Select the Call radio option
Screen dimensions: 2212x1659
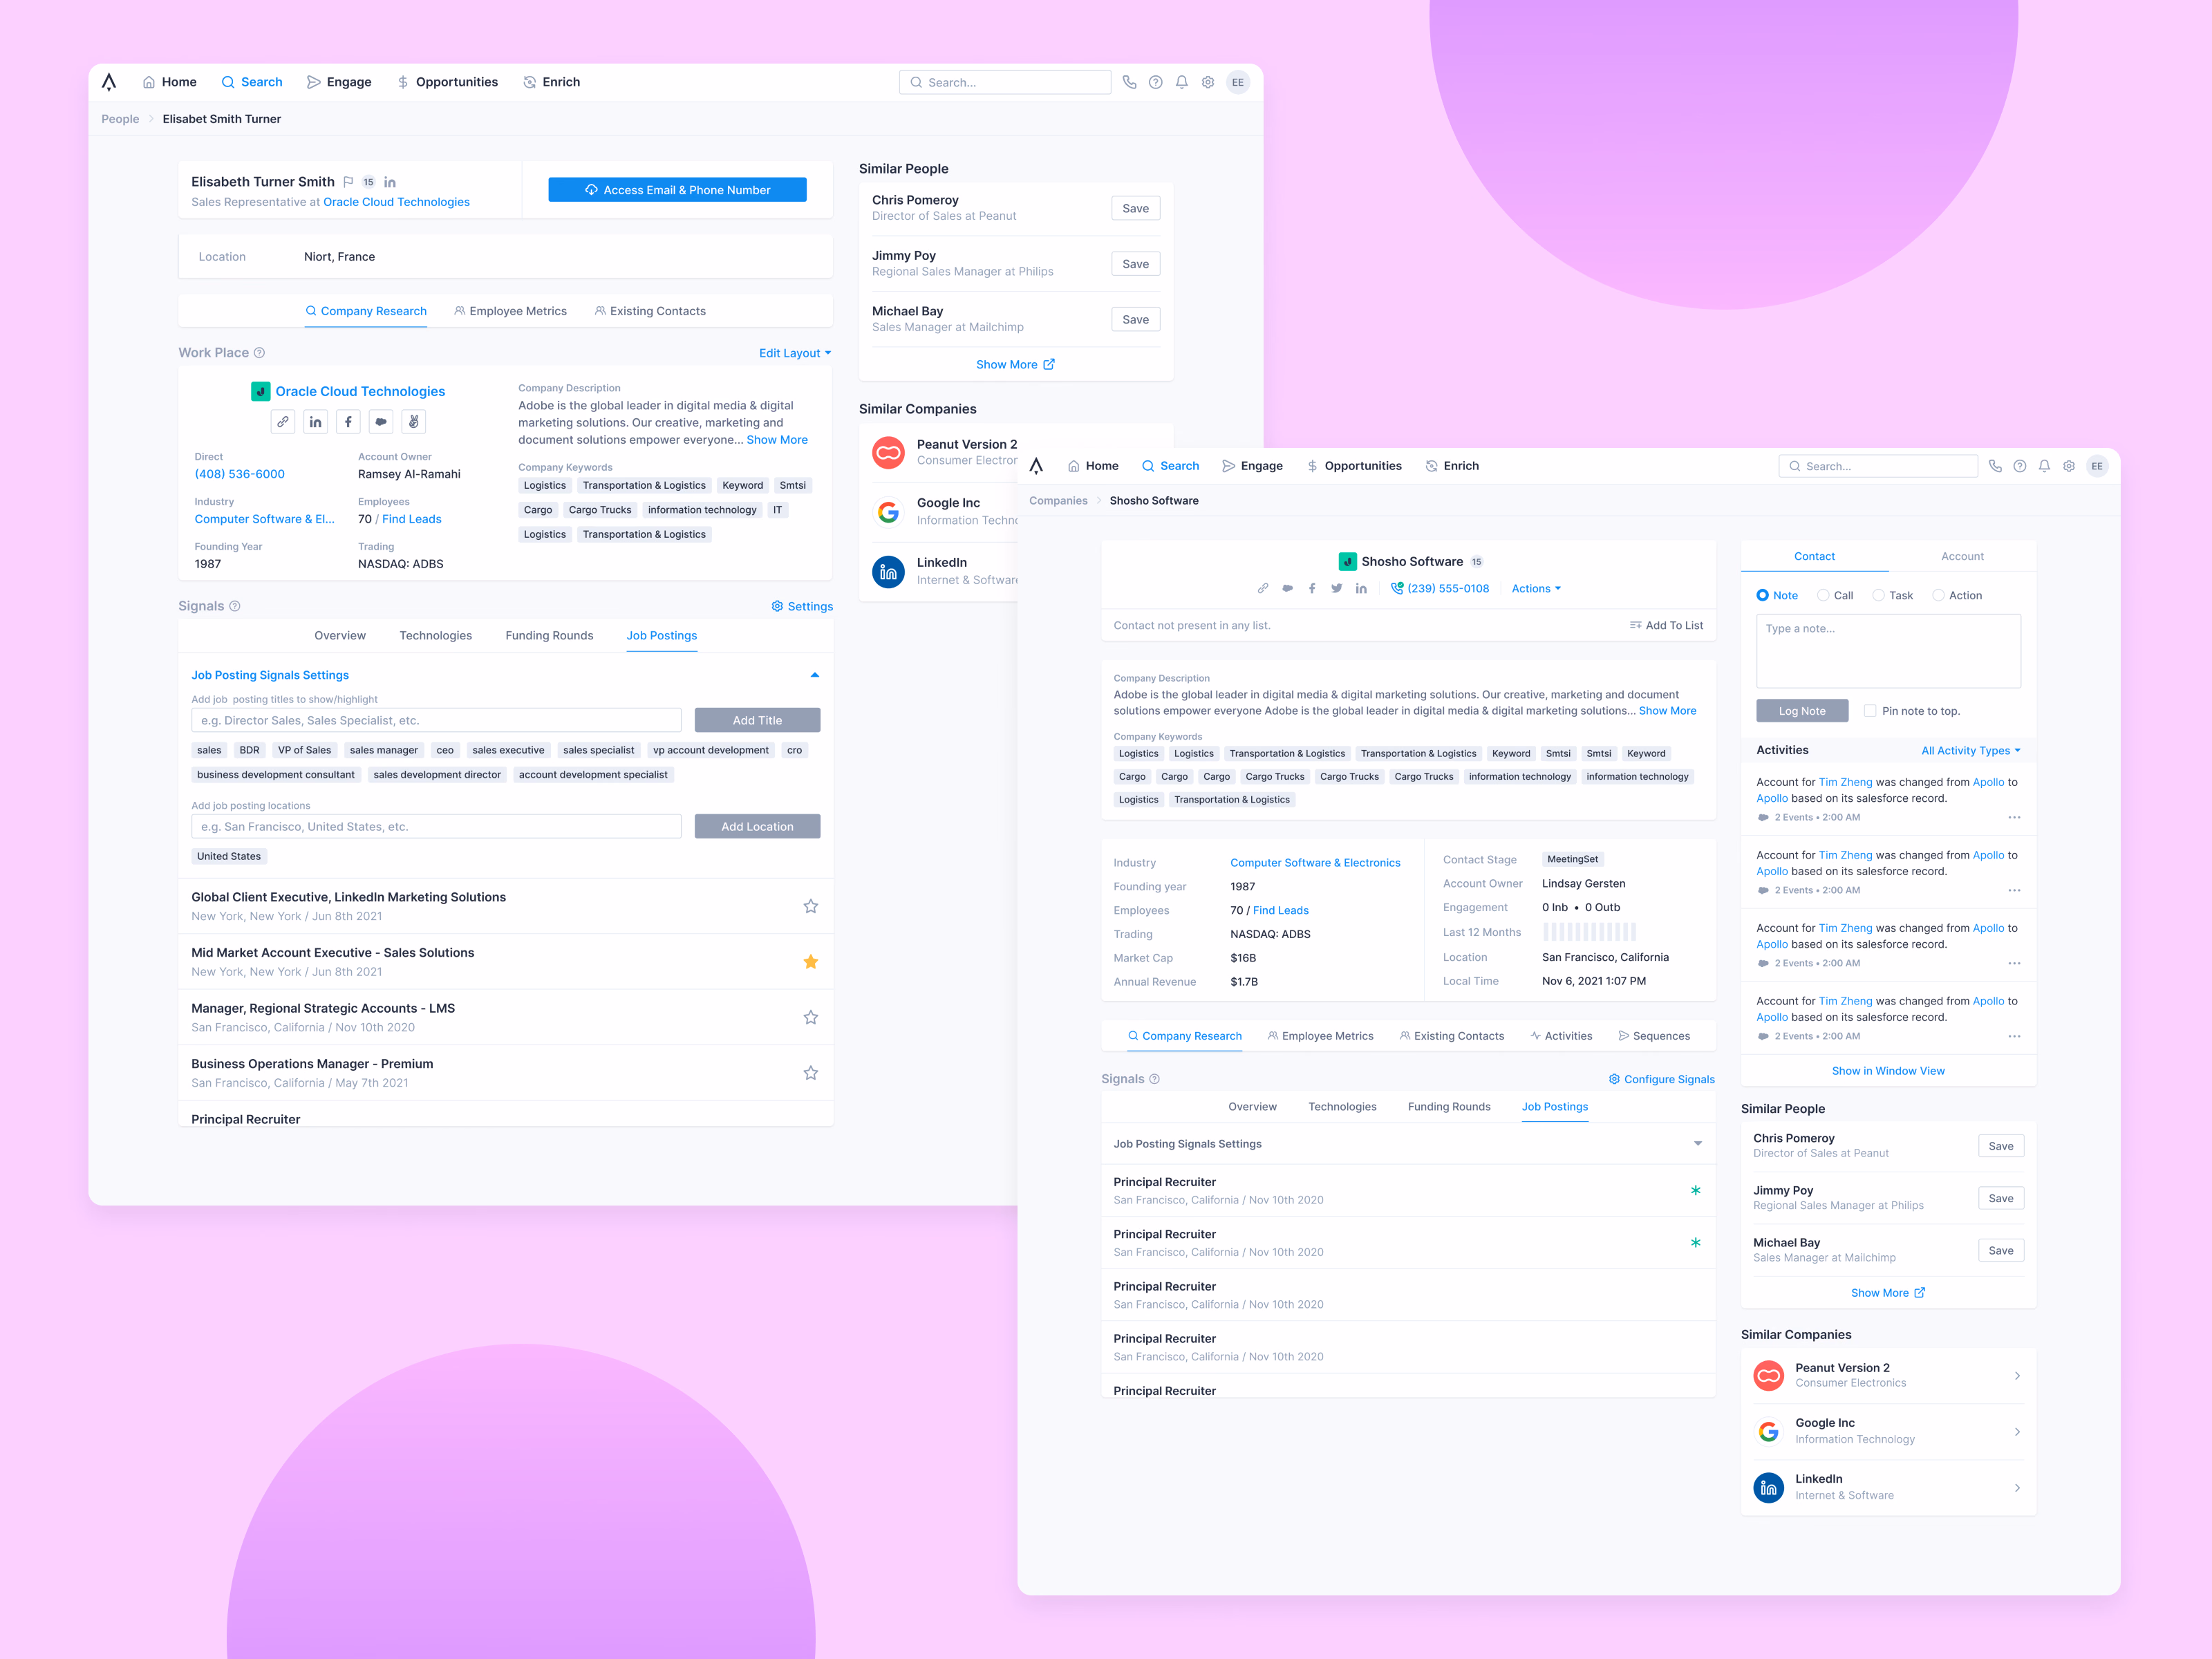click(x=1823, y=595)
